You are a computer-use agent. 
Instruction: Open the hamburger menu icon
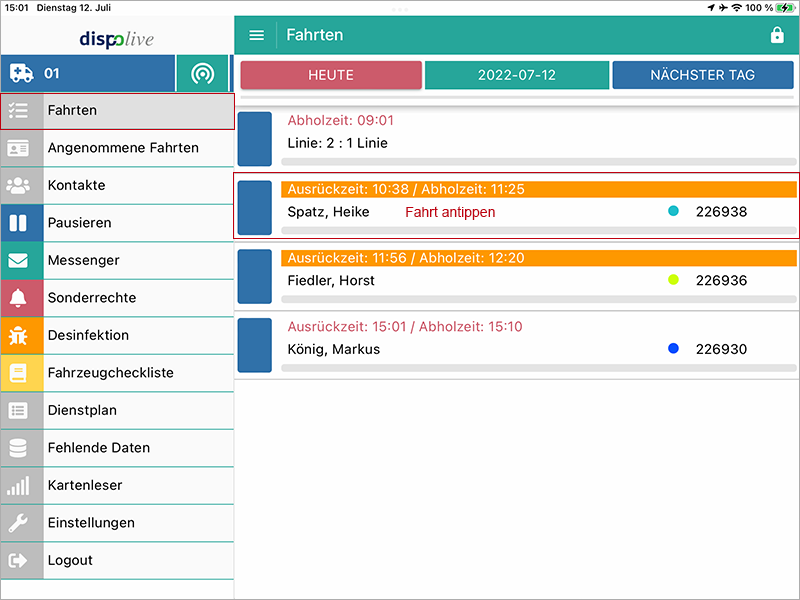point(256,35)
